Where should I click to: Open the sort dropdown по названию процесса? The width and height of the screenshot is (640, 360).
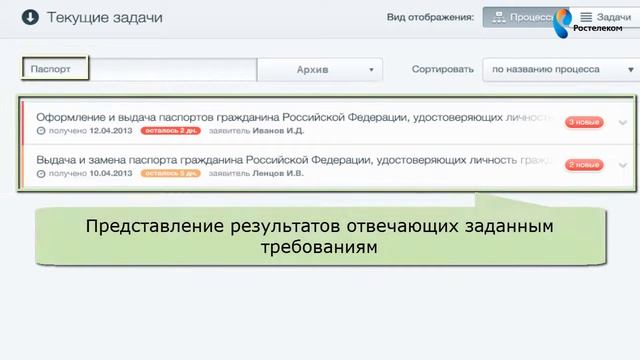pyautogui.click(x=562, y=70)
